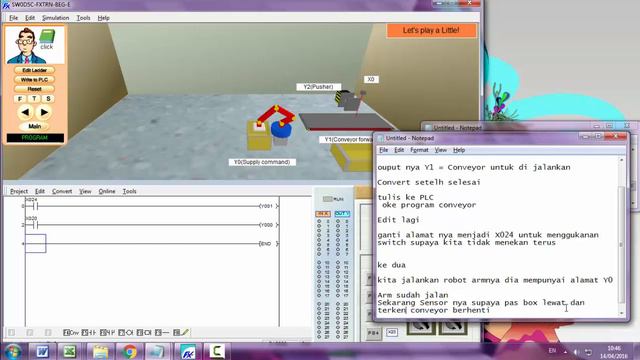This screenshot has width=640, height=360.
Task: Click the Notepad vertical scrollbar thumb
Action: (622, 245)
